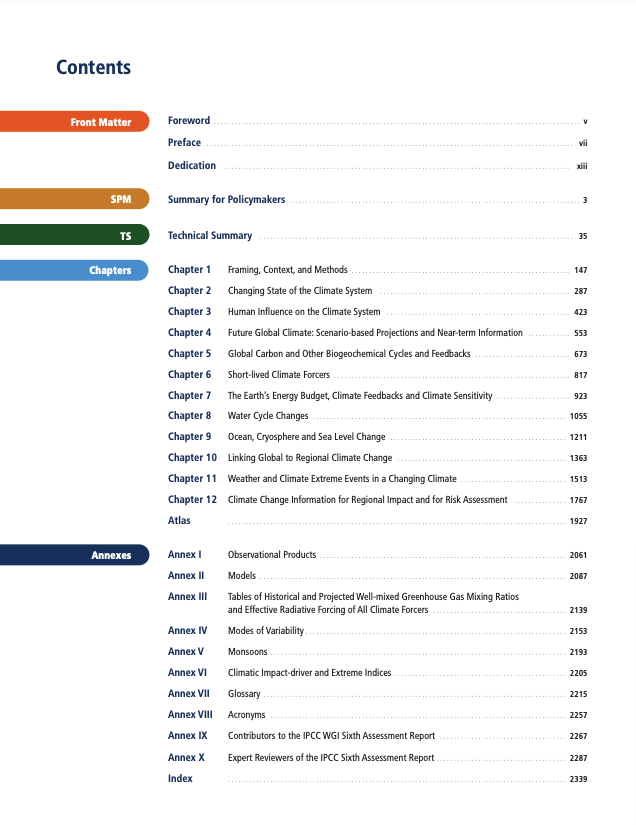Viewport: 636px width, 825px height.
Task: Go to the Preface link
Action: (x=184, y=143)
